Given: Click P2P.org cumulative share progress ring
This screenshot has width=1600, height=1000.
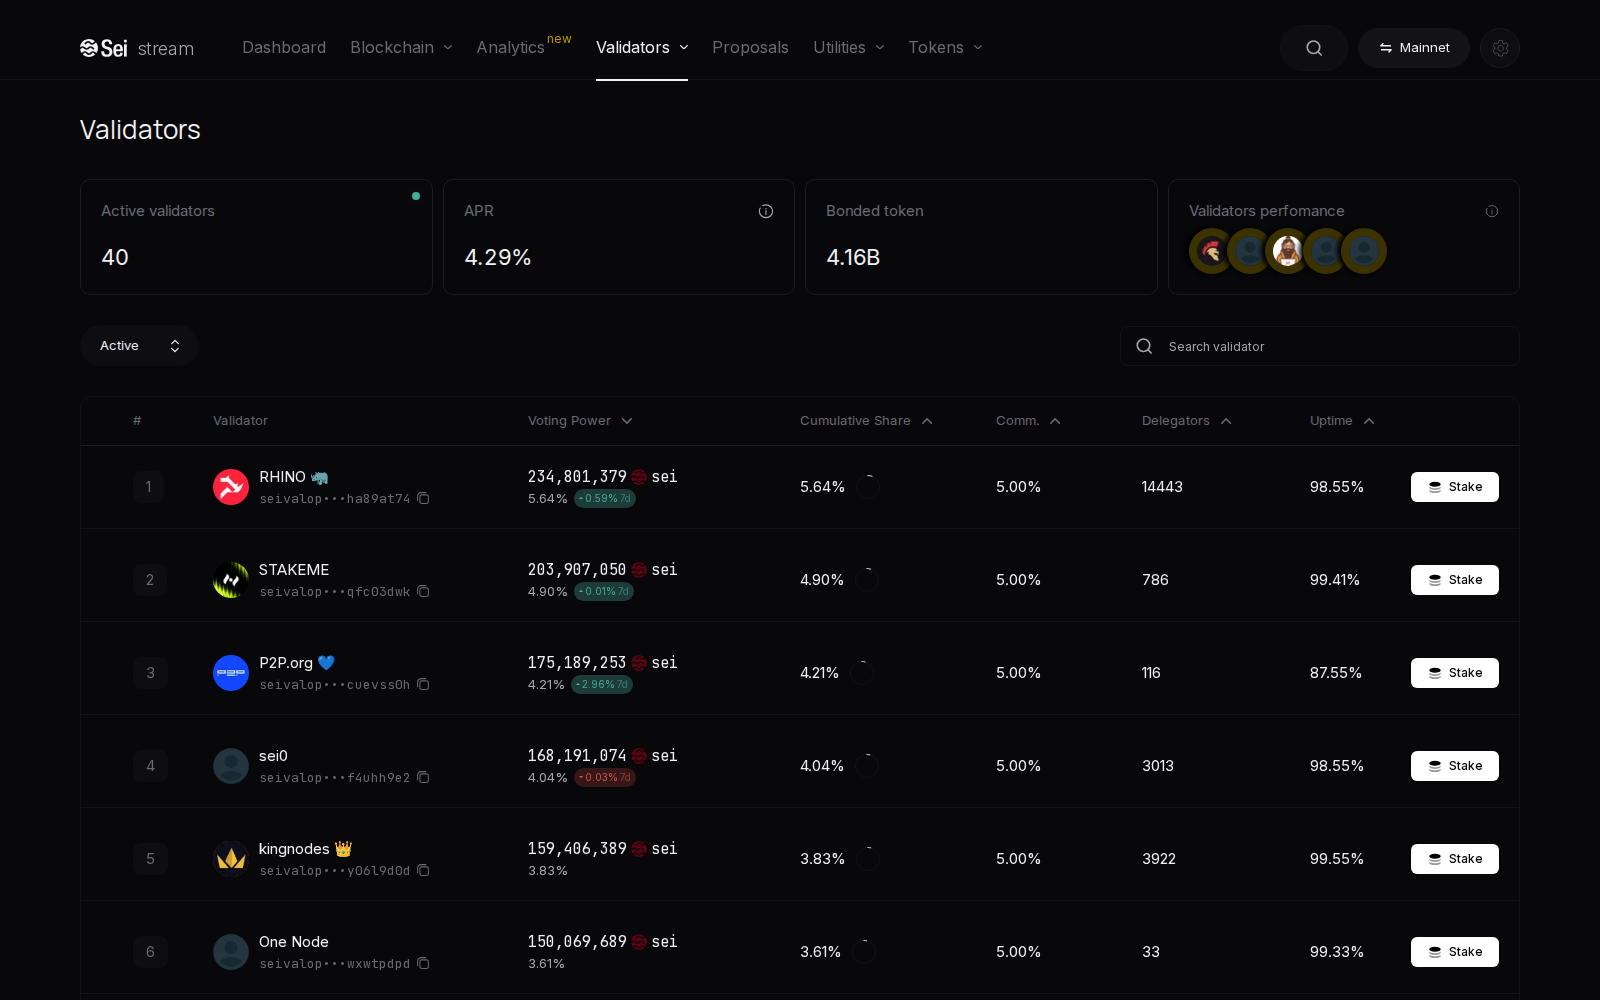Looking at the screenshot, I should [862, 673].
